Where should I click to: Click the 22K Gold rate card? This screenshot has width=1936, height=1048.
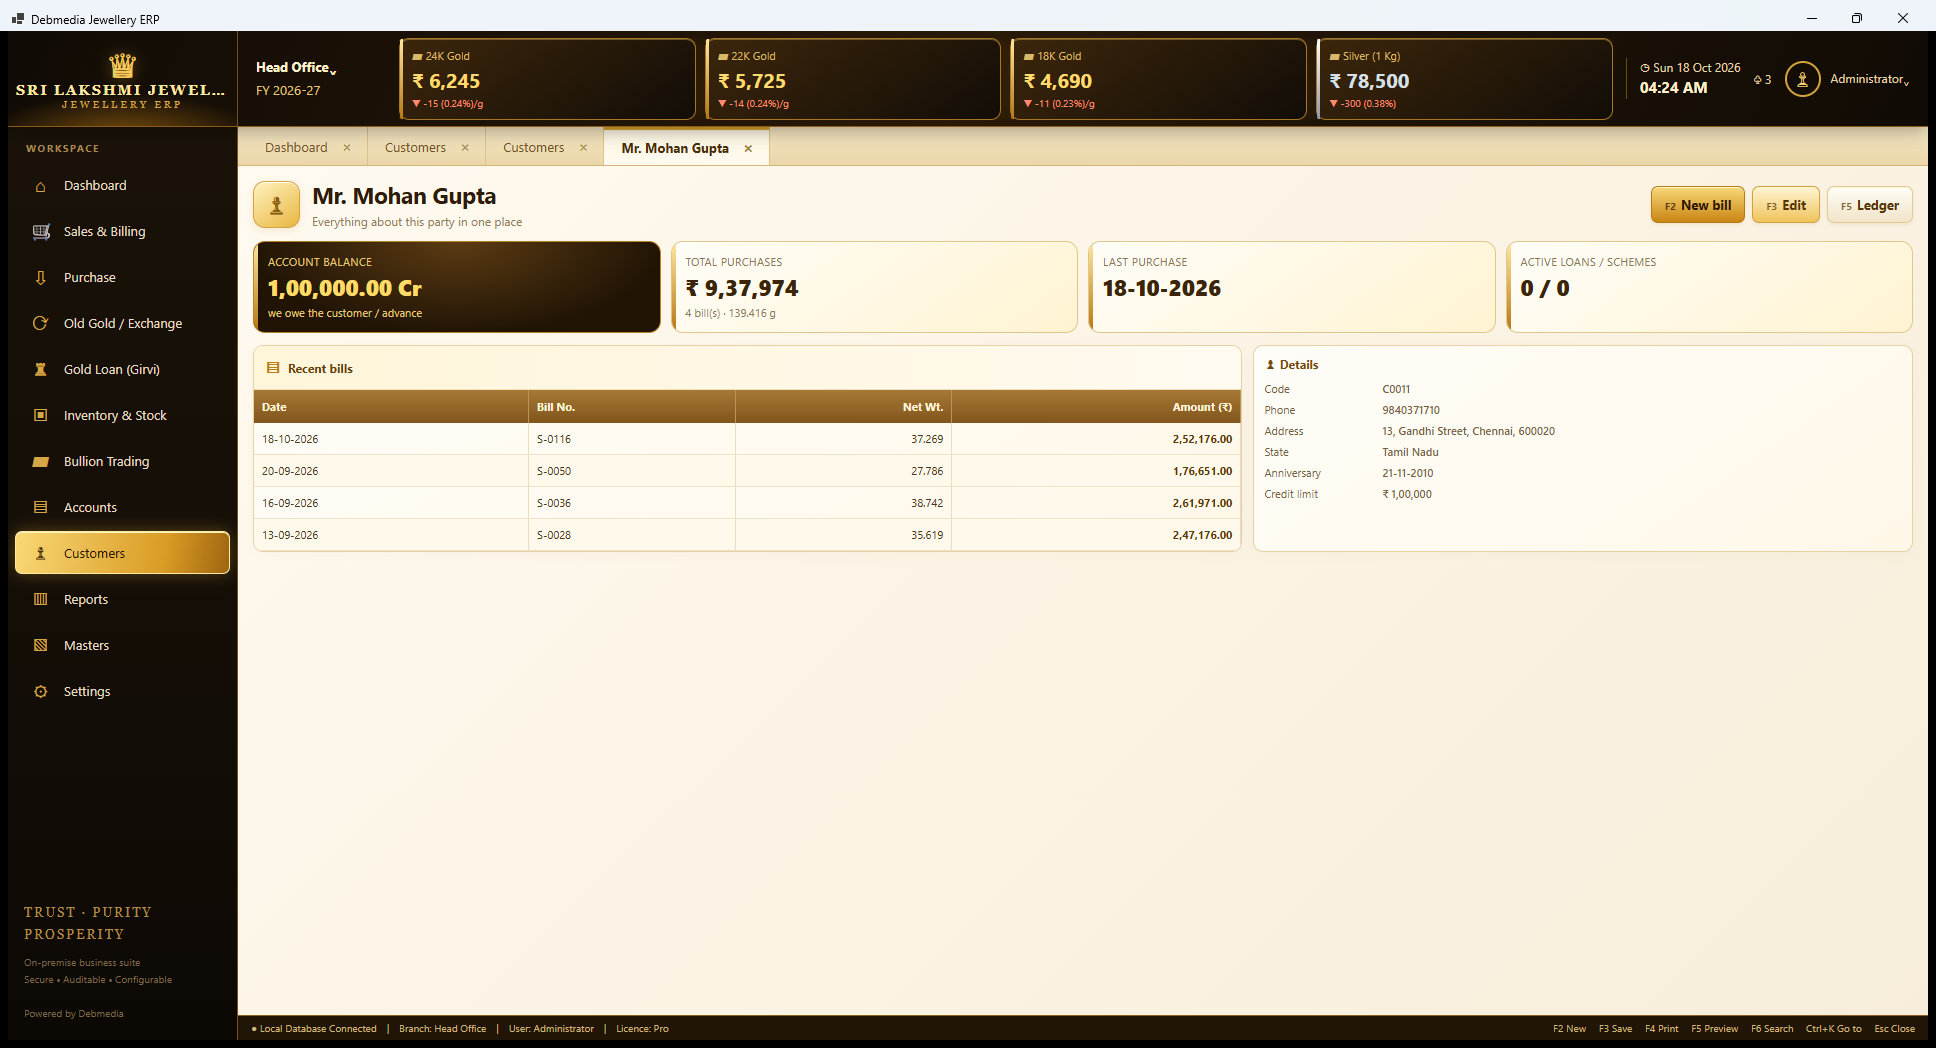click(853, 79)
